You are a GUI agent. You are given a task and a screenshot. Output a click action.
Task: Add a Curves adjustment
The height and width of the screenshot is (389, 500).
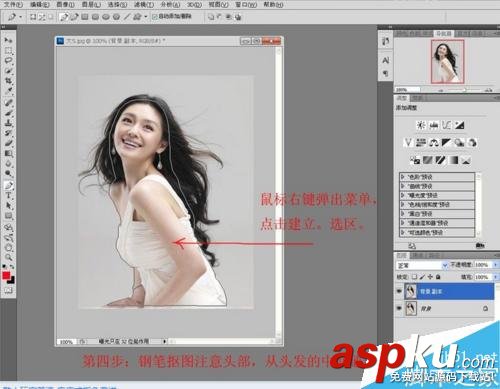click(447, 125)
